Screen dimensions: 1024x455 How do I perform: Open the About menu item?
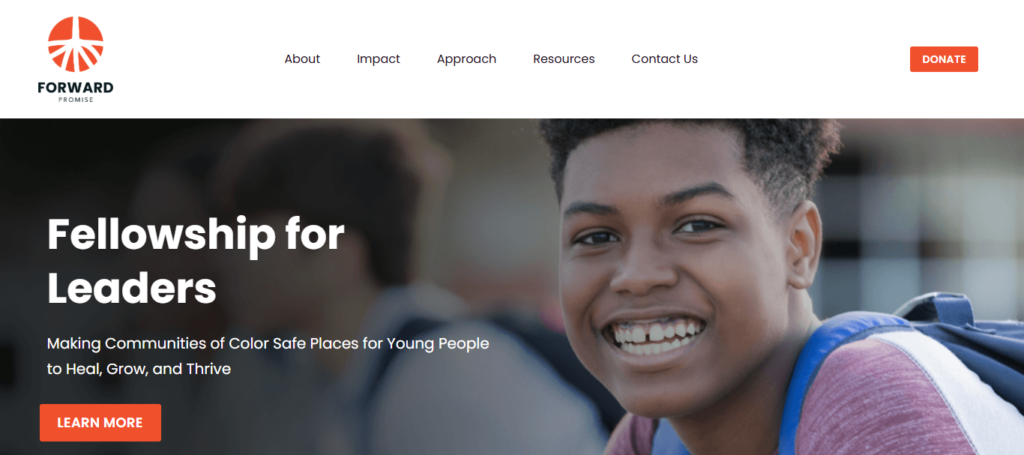tap(302, 59)
